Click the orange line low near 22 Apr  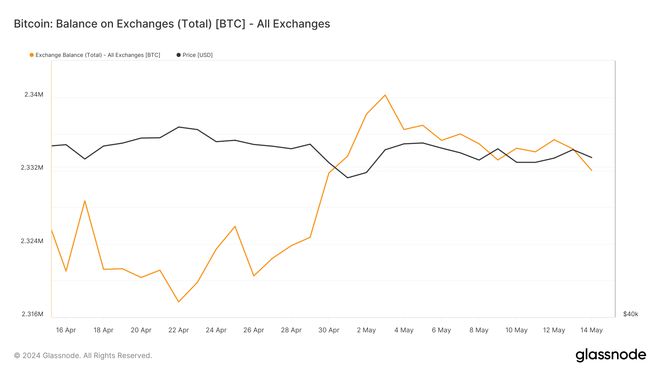178,302
